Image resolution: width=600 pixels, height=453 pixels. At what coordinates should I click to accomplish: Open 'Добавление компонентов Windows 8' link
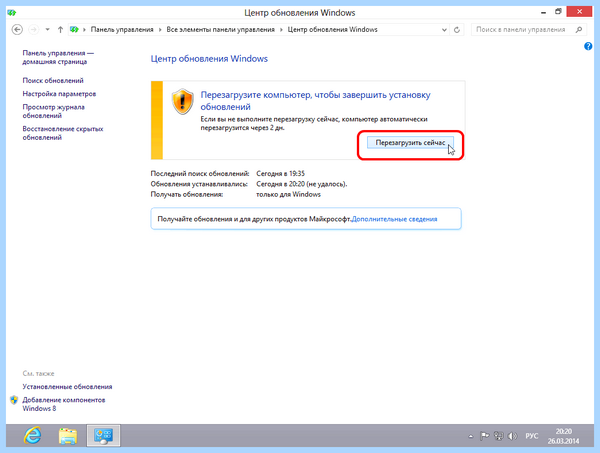click(x=64, y=404)
